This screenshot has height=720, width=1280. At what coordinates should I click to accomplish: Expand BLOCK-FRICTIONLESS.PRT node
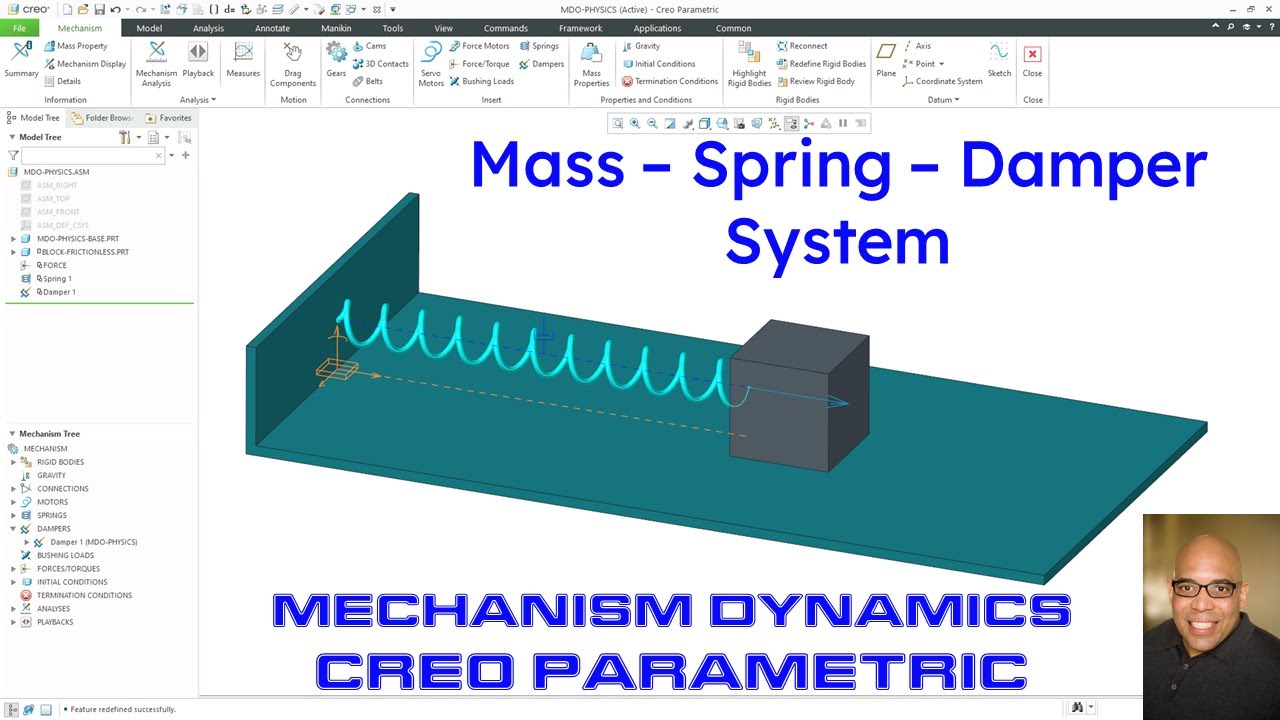tap(13, 252)
